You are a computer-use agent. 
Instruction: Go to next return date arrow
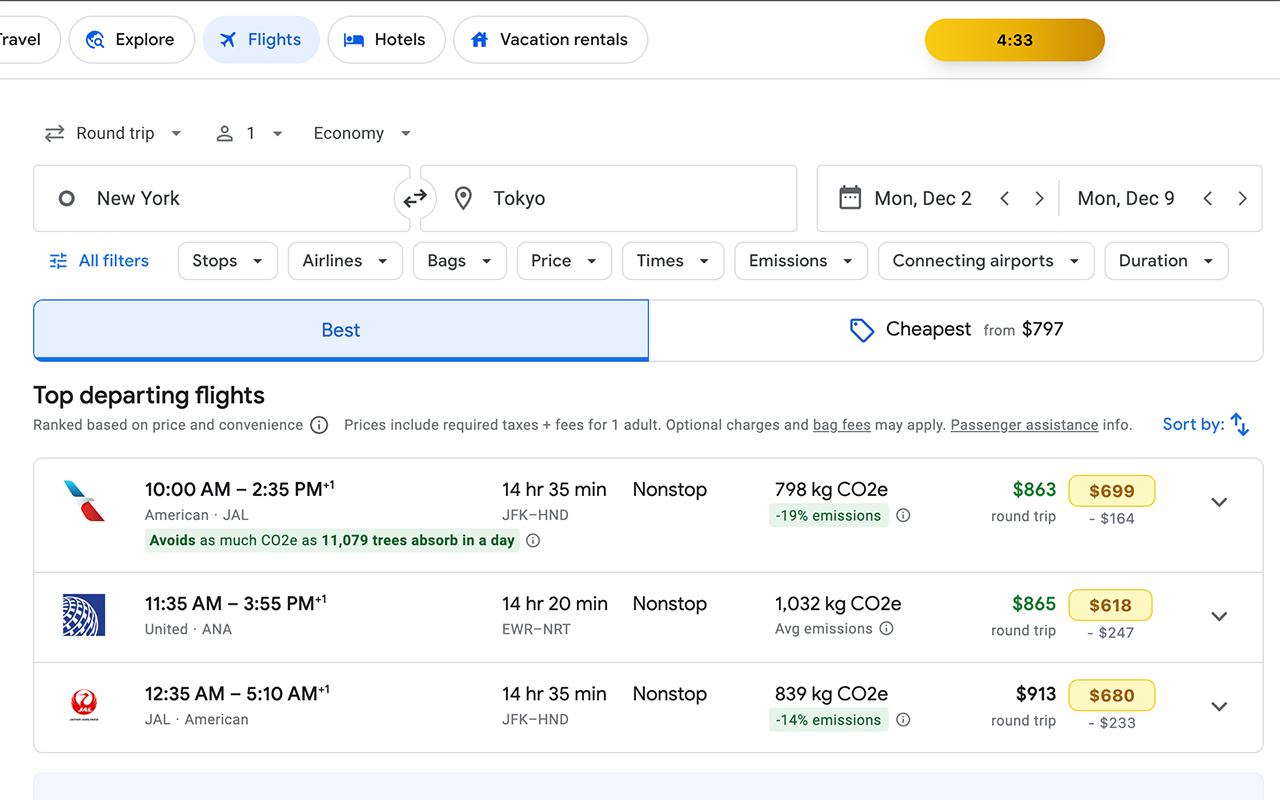(1242, 198)
